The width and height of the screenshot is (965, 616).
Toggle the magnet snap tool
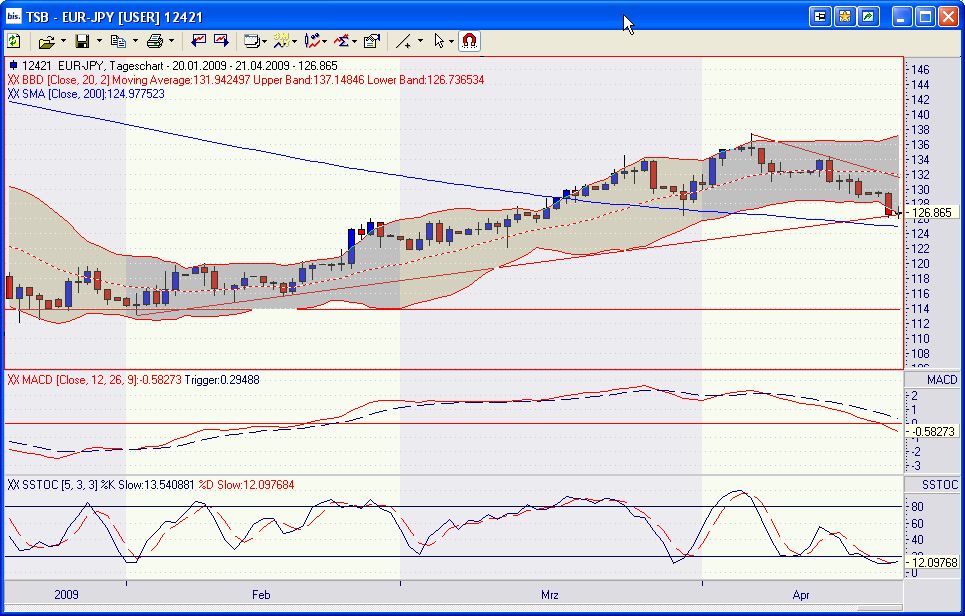coord(467,41)
